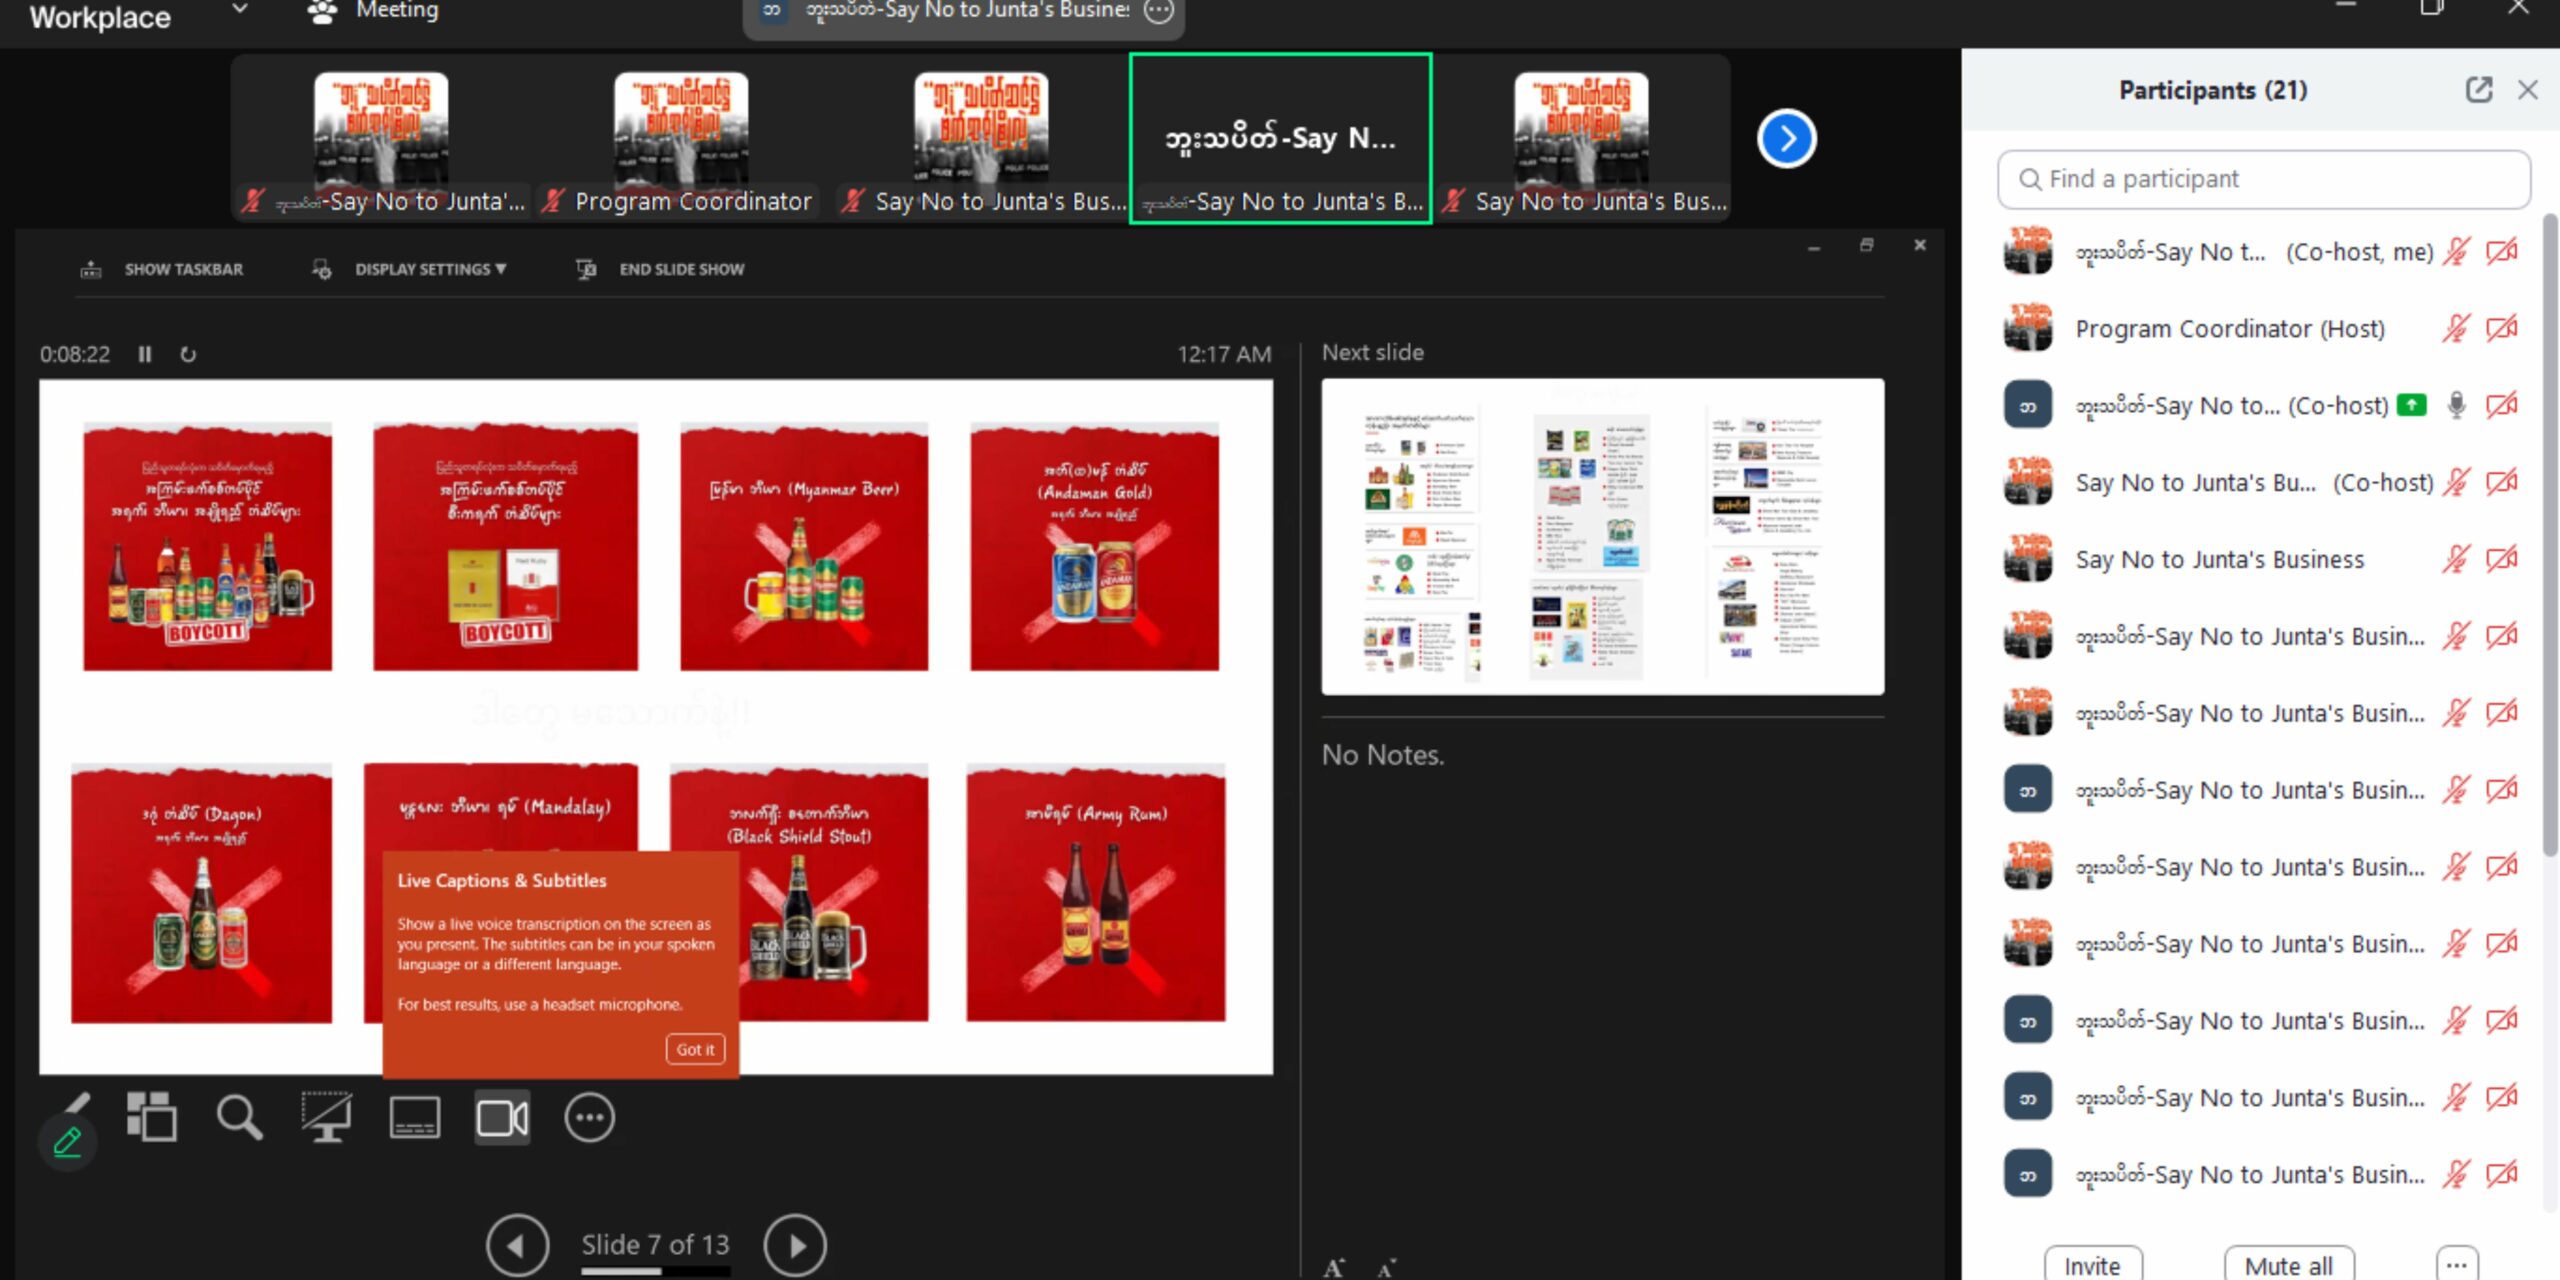Open more slide show options ellipsis

click(589, 1118)
